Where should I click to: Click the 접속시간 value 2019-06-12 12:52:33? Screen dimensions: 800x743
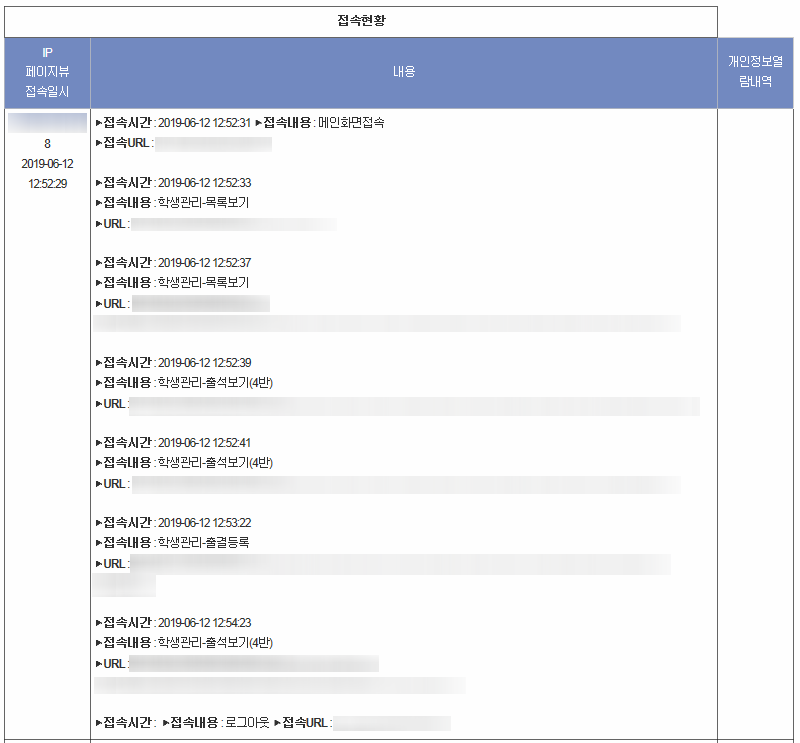pos(204,183)
